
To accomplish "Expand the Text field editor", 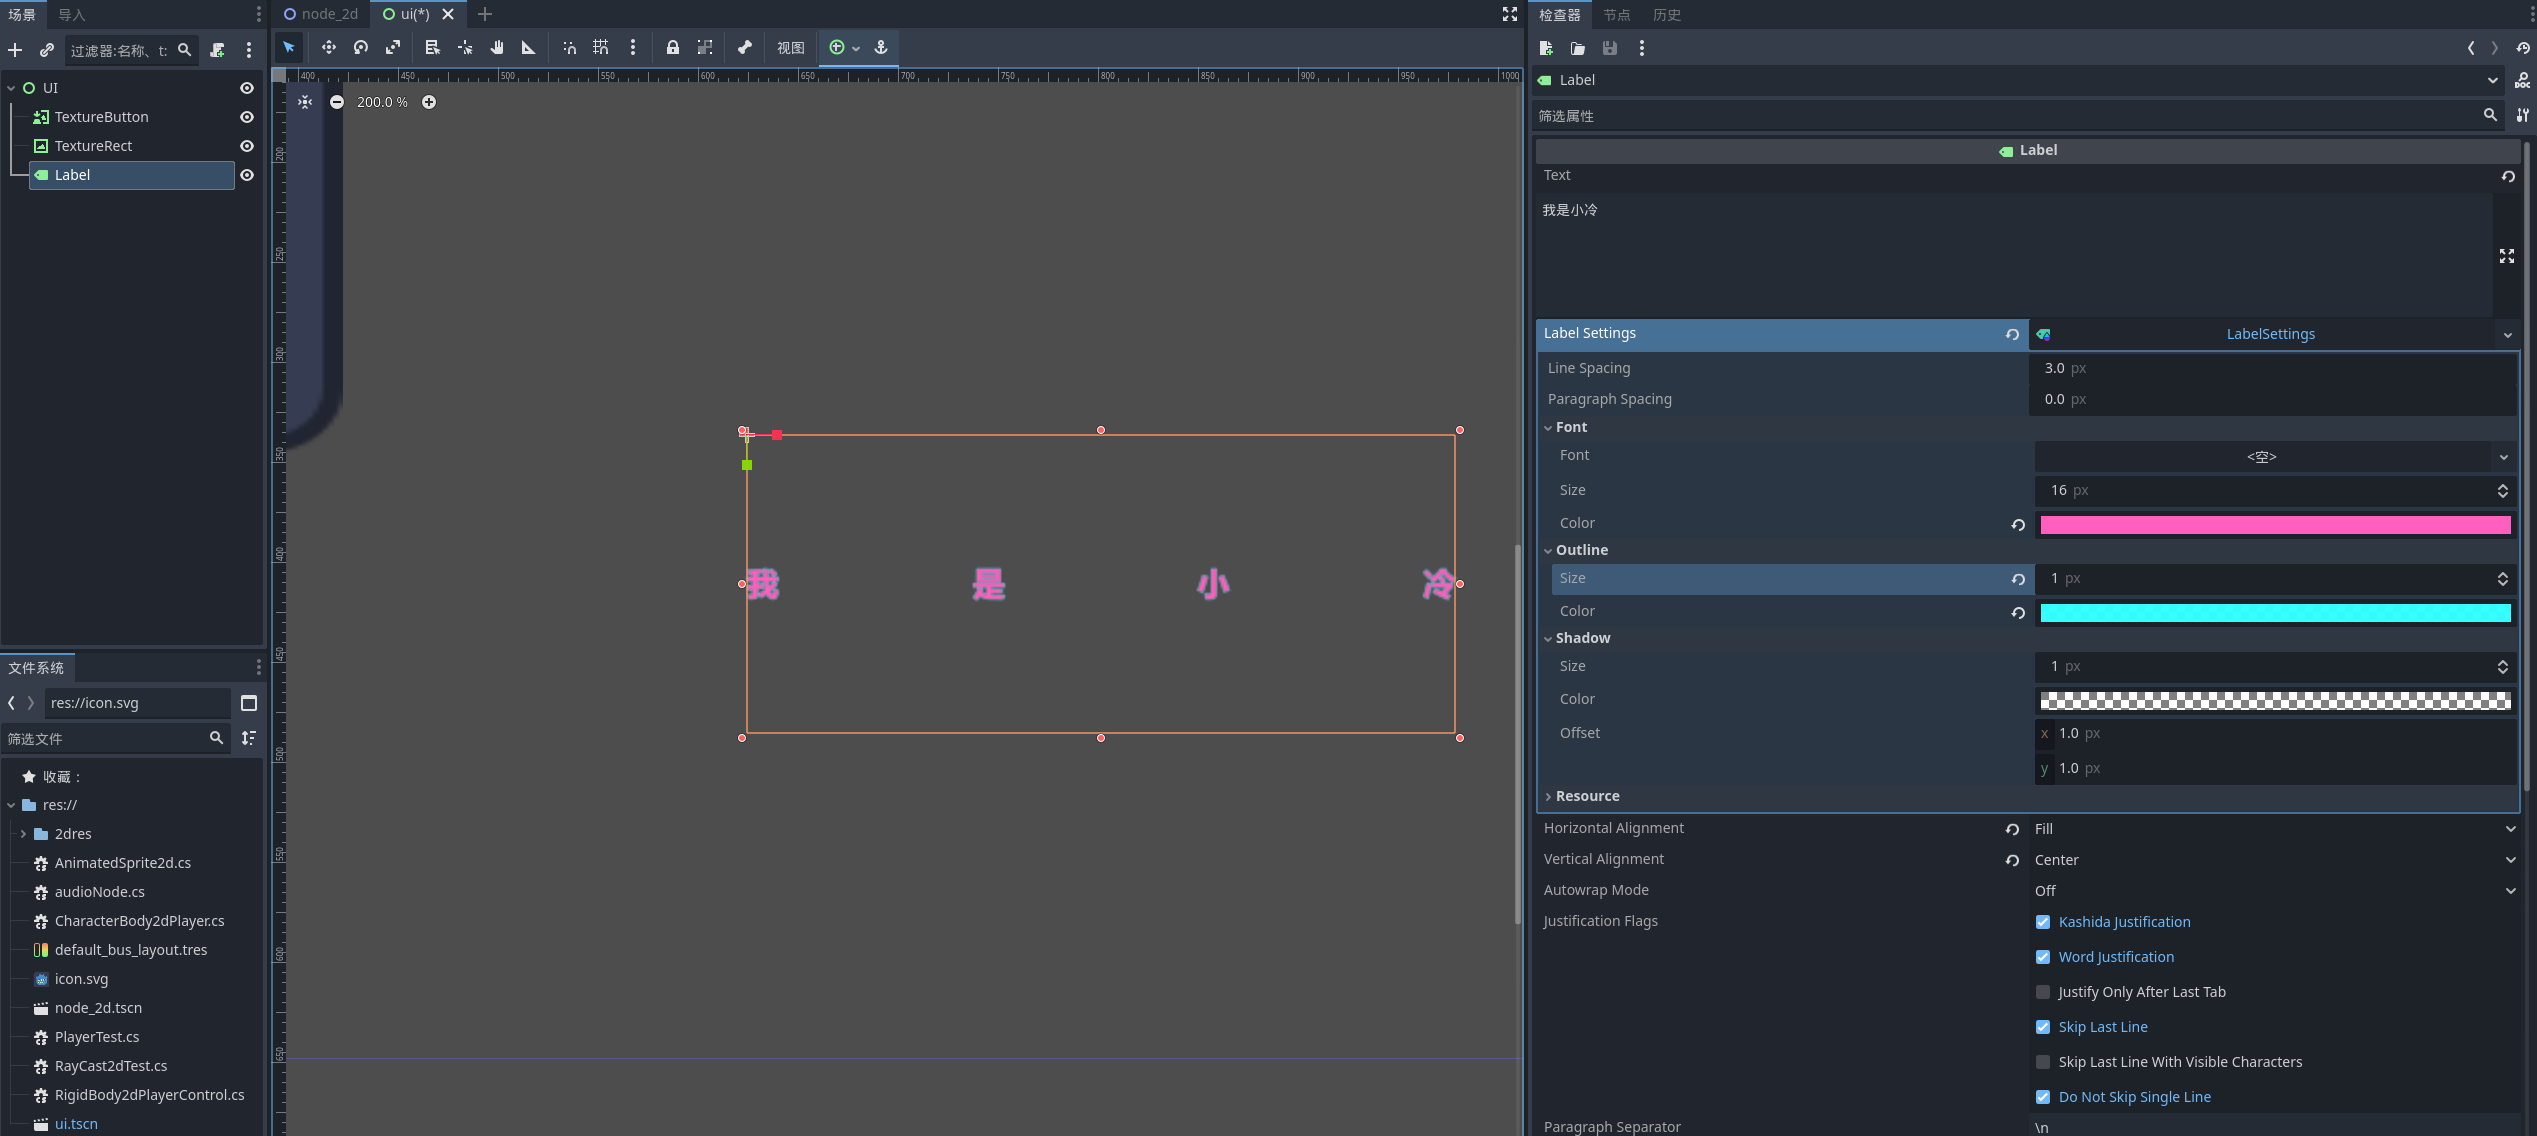I will [2507, 256].
